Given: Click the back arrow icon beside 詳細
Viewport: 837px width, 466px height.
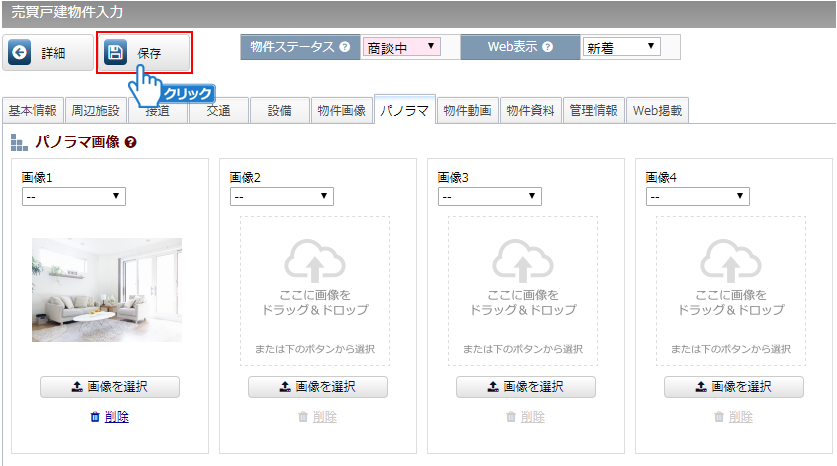Looking at the screenshot, I should click(x=20, y=53).
